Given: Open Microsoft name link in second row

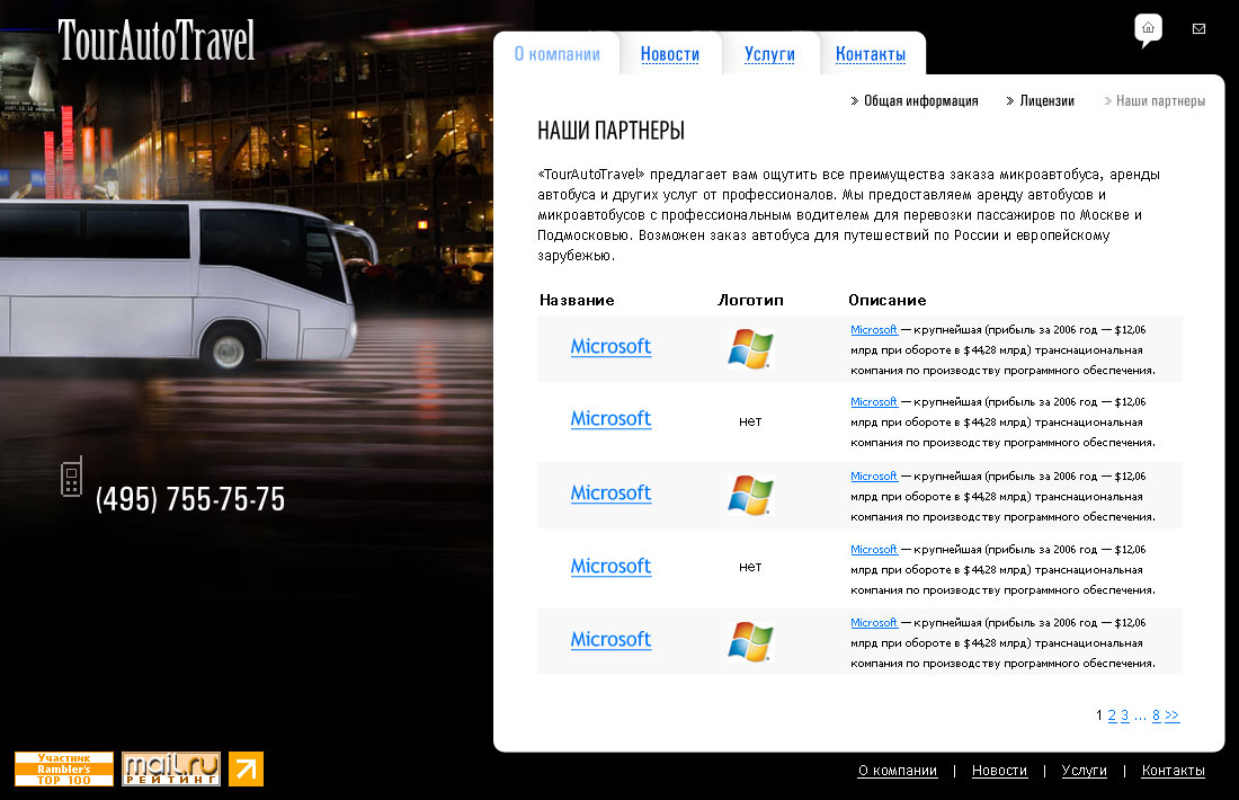Looking at the screenshot, I should [611, 419].
